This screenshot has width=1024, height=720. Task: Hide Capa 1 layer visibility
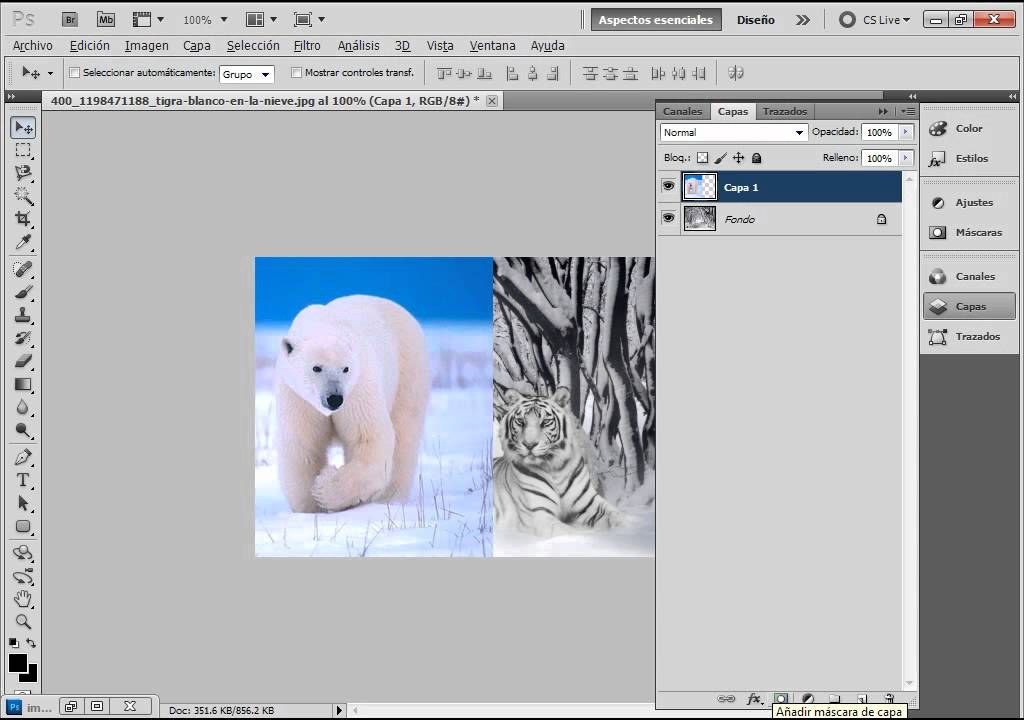pos(668,186)
